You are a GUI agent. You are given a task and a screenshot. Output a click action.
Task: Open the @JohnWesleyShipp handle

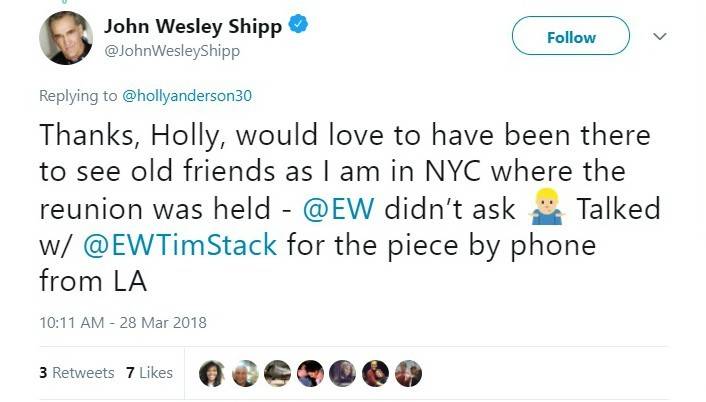point(172,51)
